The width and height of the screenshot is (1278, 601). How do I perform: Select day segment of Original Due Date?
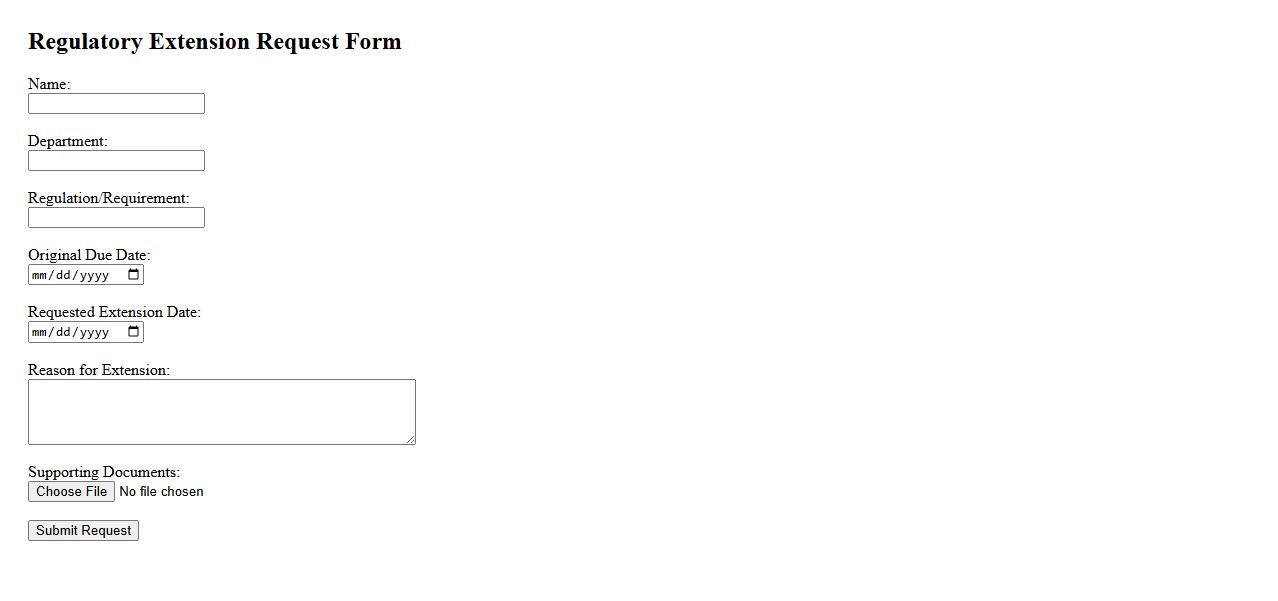(62, 275)
